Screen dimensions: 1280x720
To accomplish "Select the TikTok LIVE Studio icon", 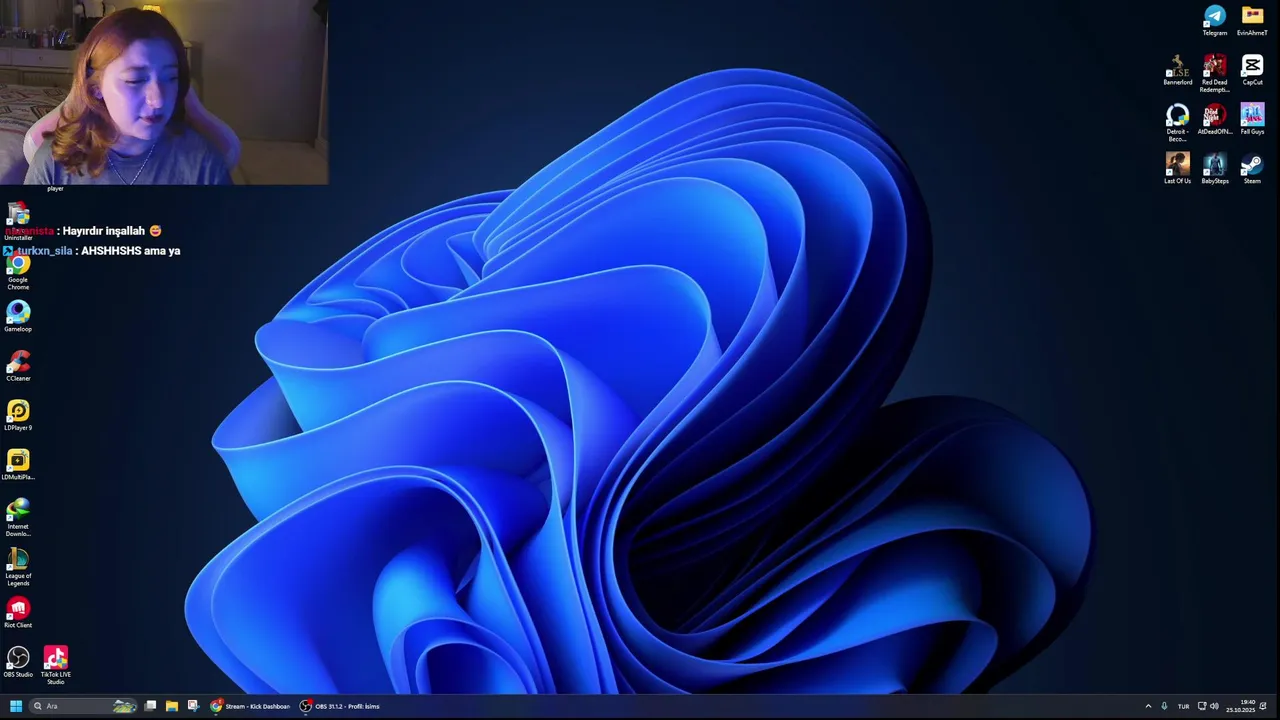I will point(56,665).
